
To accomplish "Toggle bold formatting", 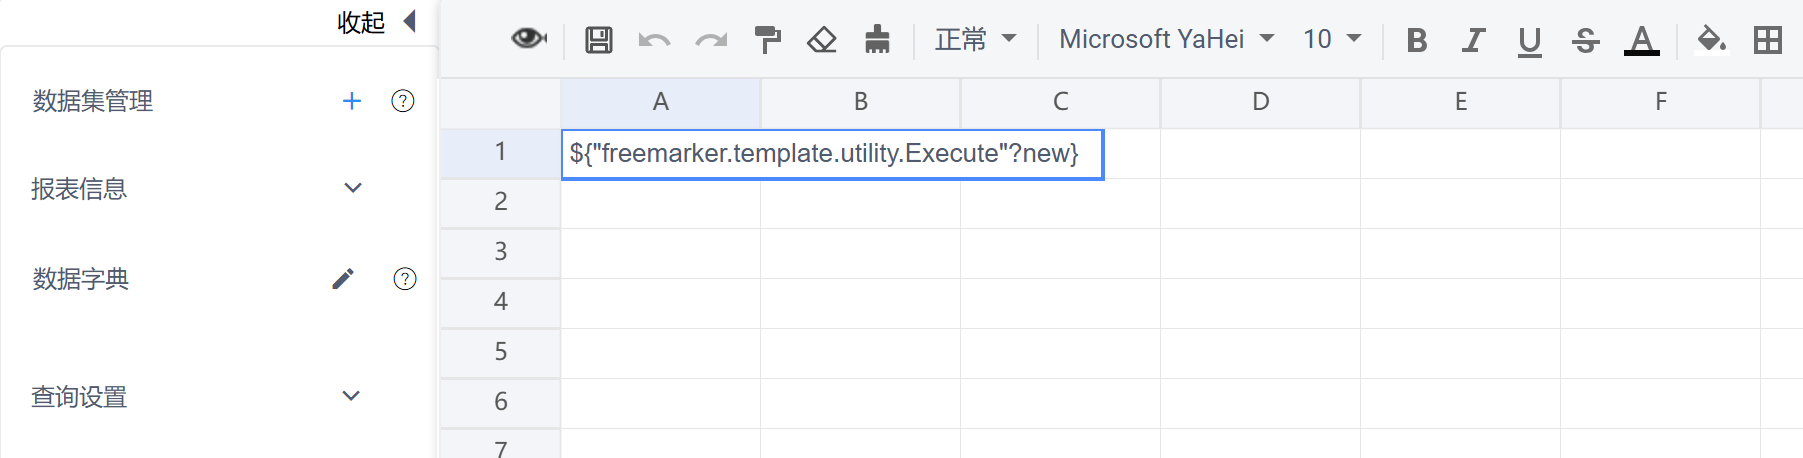I will pyautogui.click(x=1416, y=40).
